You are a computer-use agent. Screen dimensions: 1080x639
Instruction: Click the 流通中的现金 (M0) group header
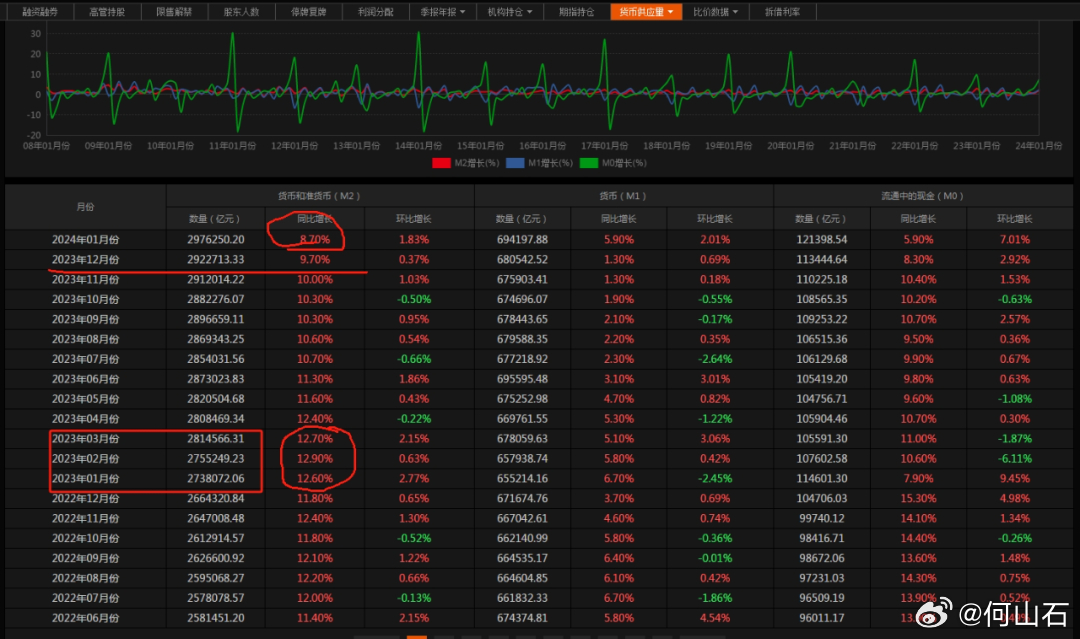[922, 196]
